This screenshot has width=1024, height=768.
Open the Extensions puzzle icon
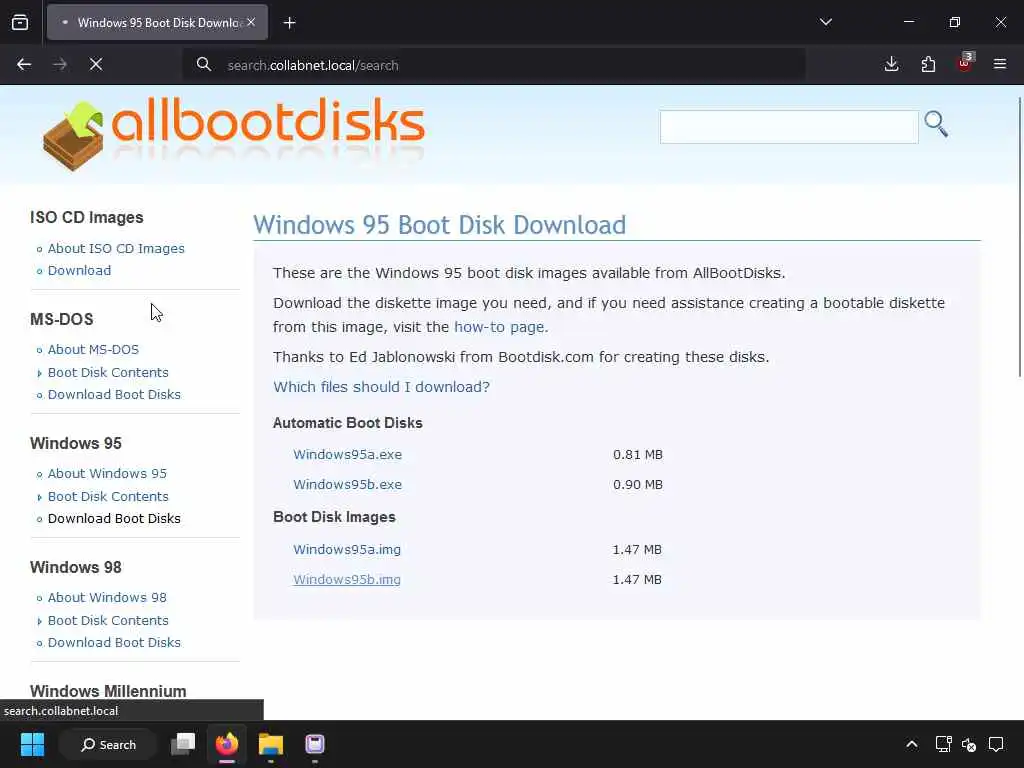928,64
